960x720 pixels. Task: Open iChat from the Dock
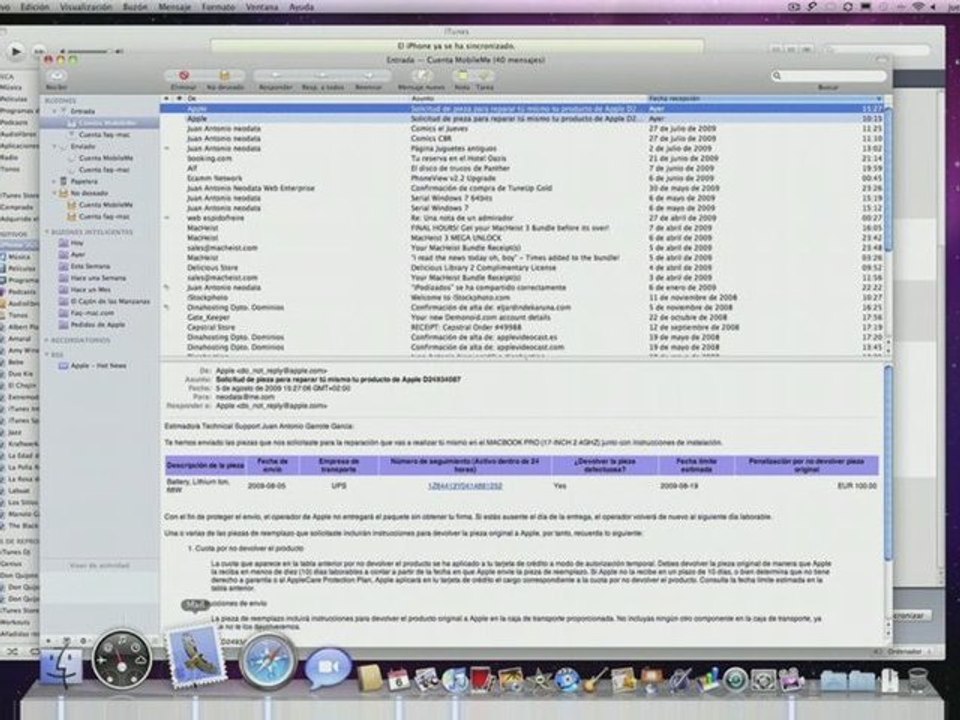point(328,669)
